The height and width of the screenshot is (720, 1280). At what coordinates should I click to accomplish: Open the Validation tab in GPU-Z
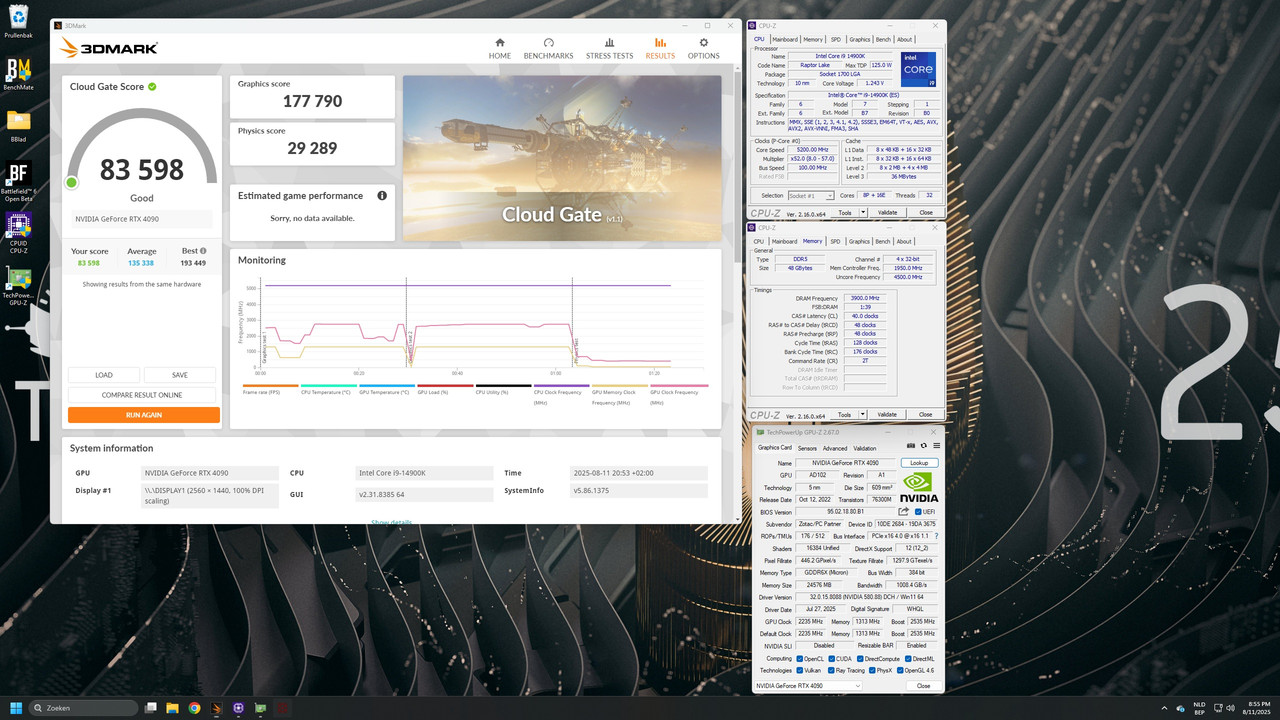(865, 448)
